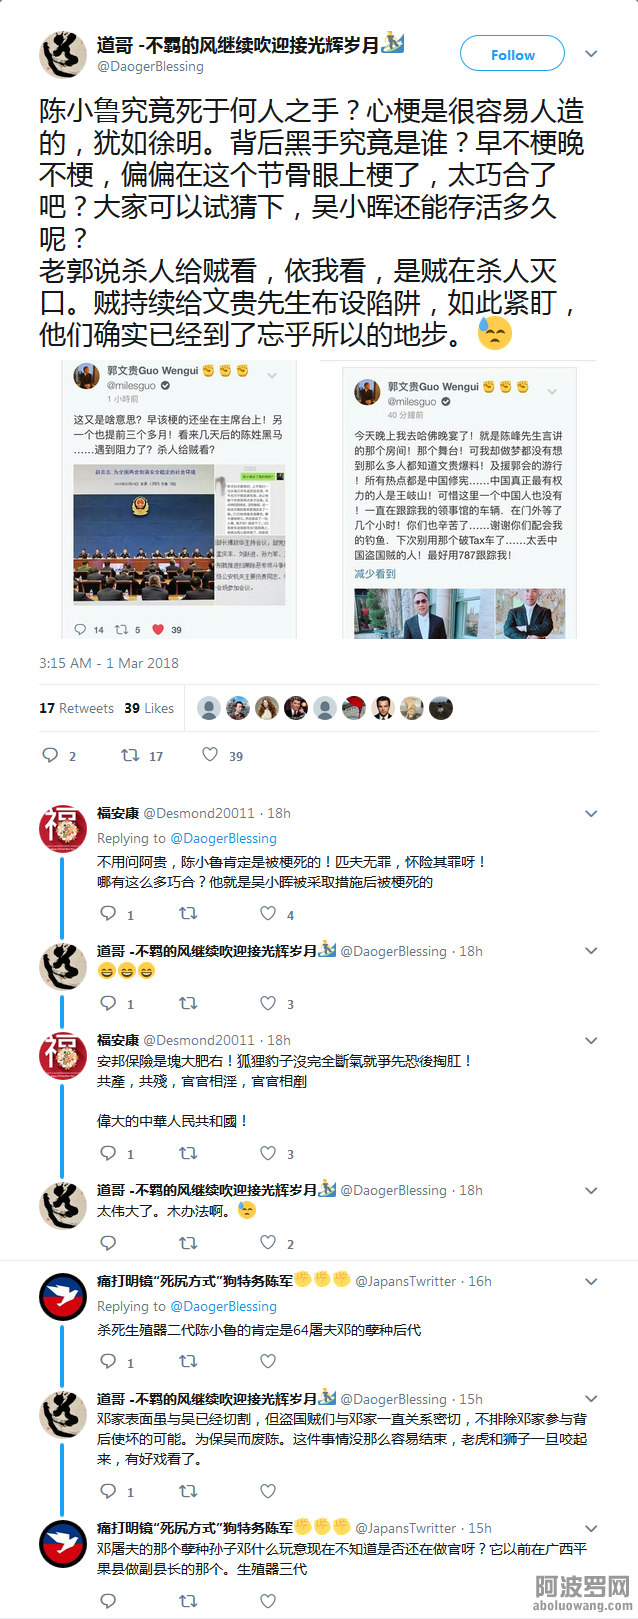Click Follow button for DaogerBlessing
The width and height of the screenshot is (638, 1619).
click(x=512, y=54)
